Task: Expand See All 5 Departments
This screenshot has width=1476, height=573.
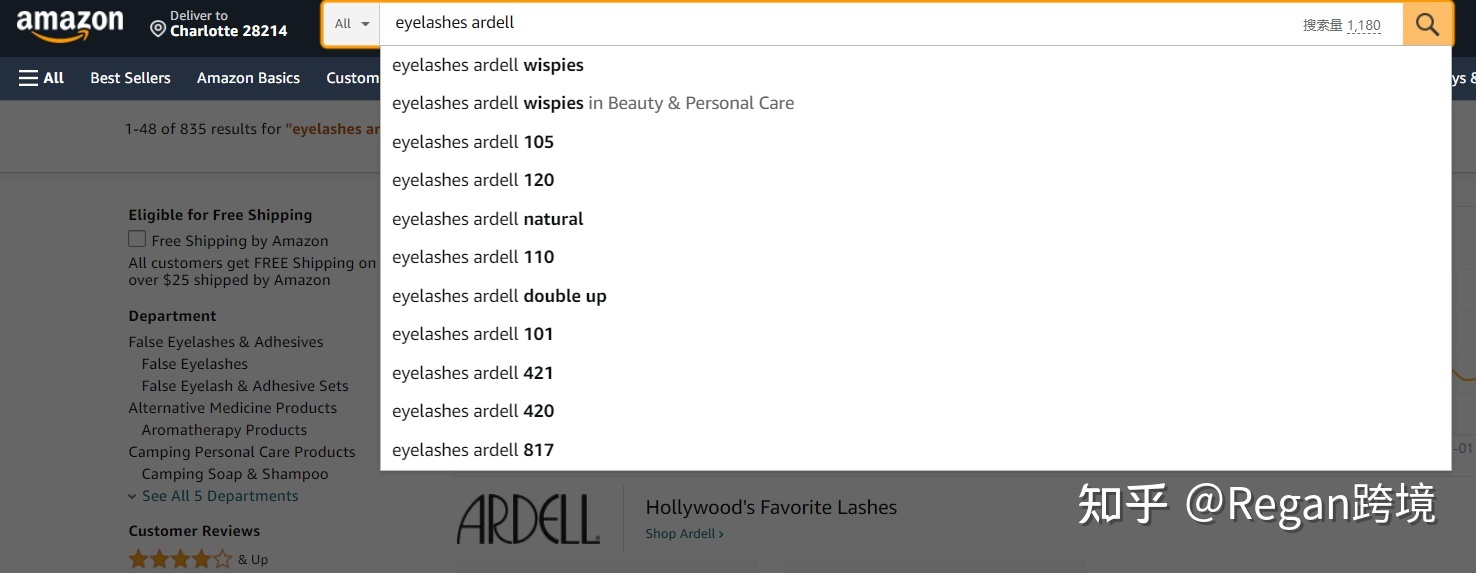Action: [213, 496]
